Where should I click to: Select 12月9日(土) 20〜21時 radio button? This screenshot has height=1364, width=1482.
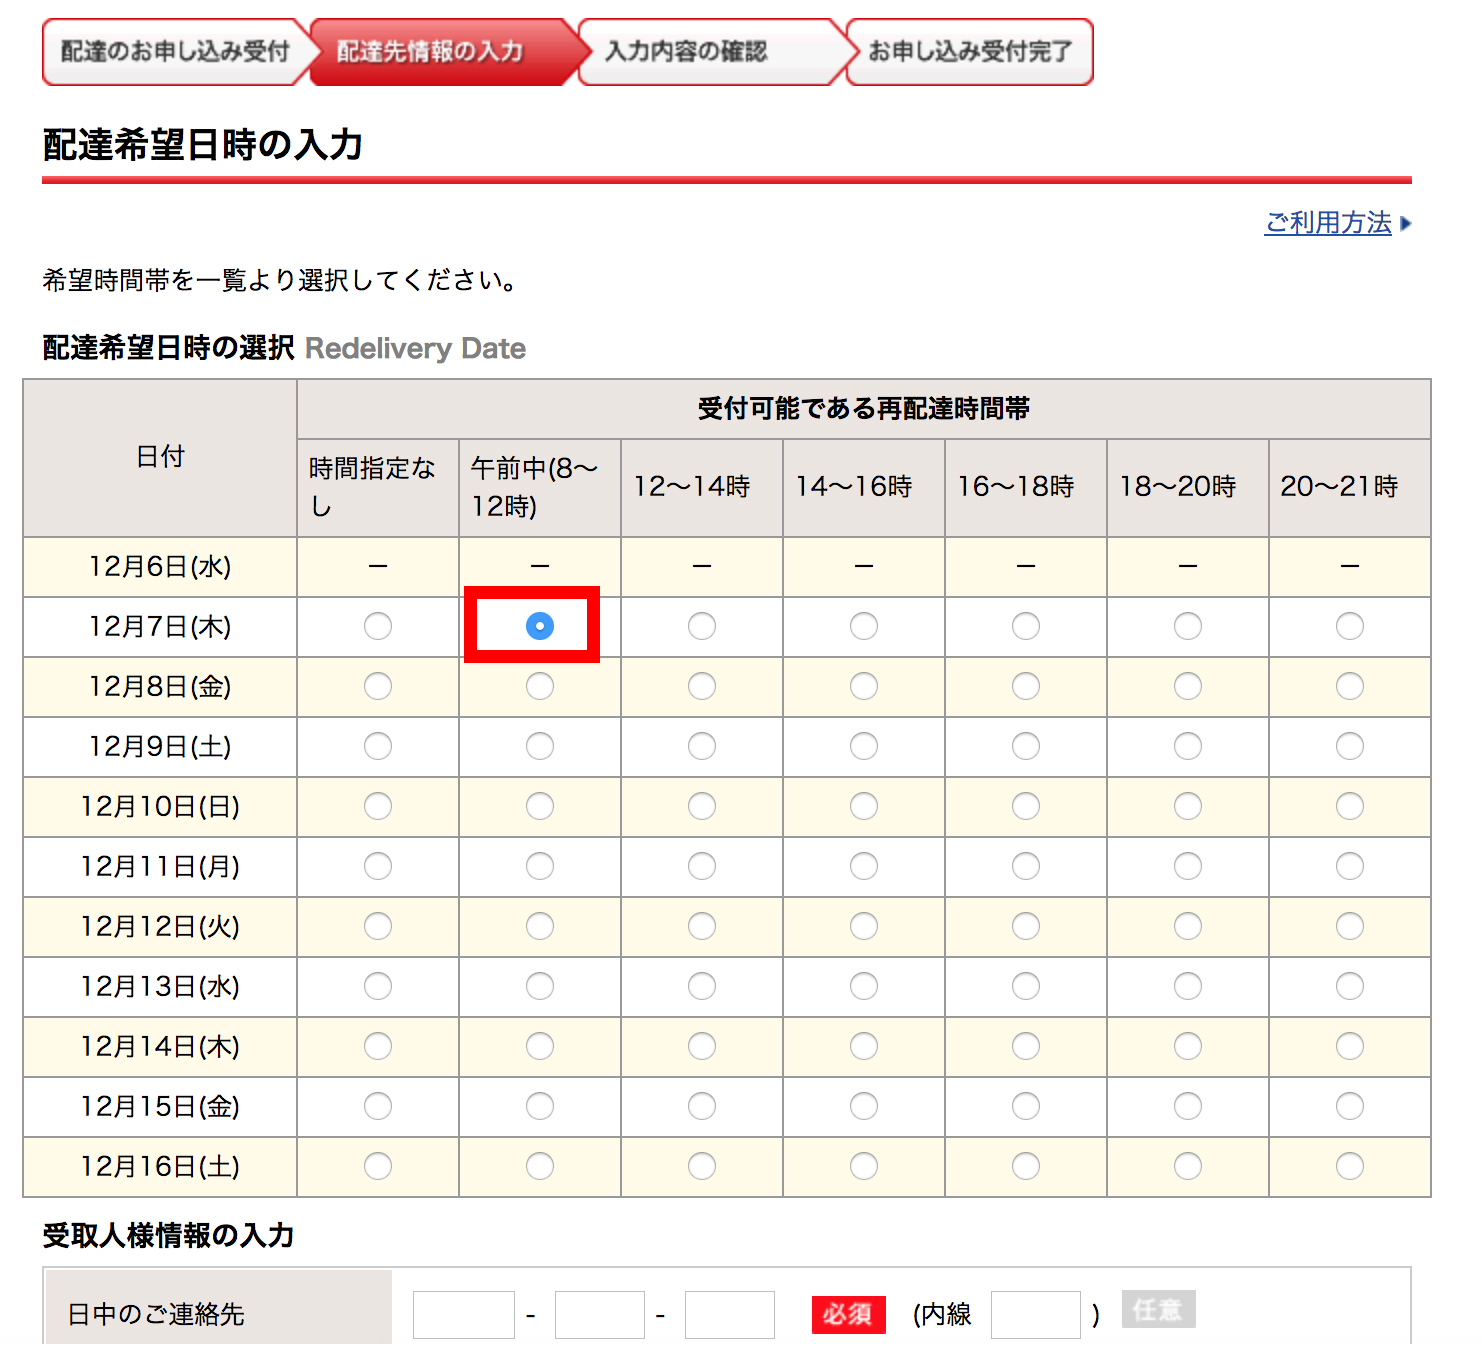(1350, 746)
